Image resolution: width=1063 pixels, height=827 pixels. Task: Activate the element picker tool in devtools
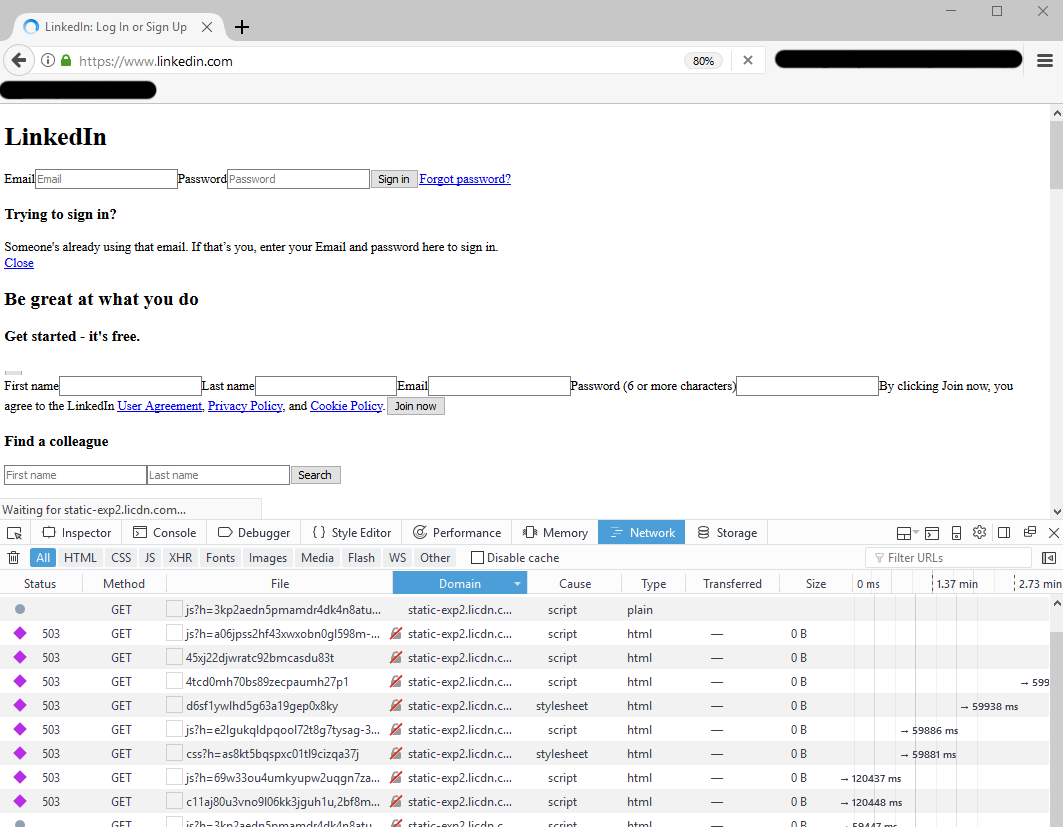click(x=14, y=533)
